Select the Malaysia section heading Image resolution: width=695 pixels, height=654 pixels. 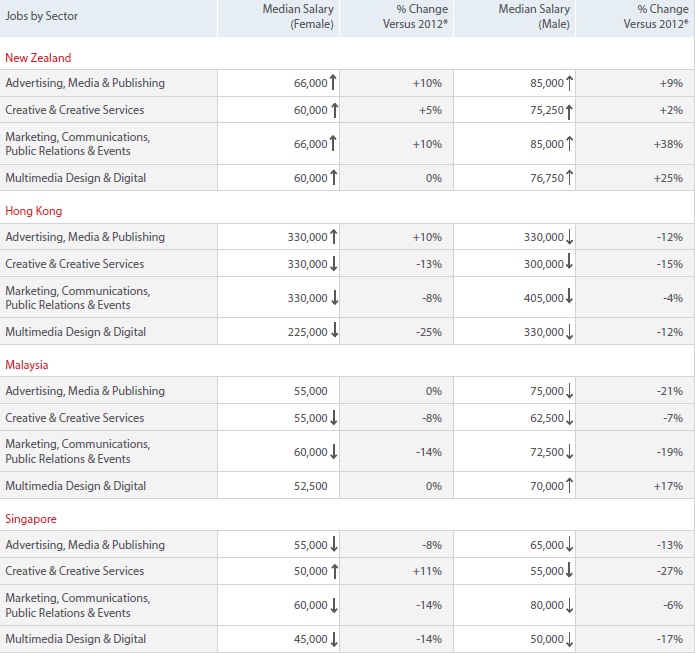[27, 365]
